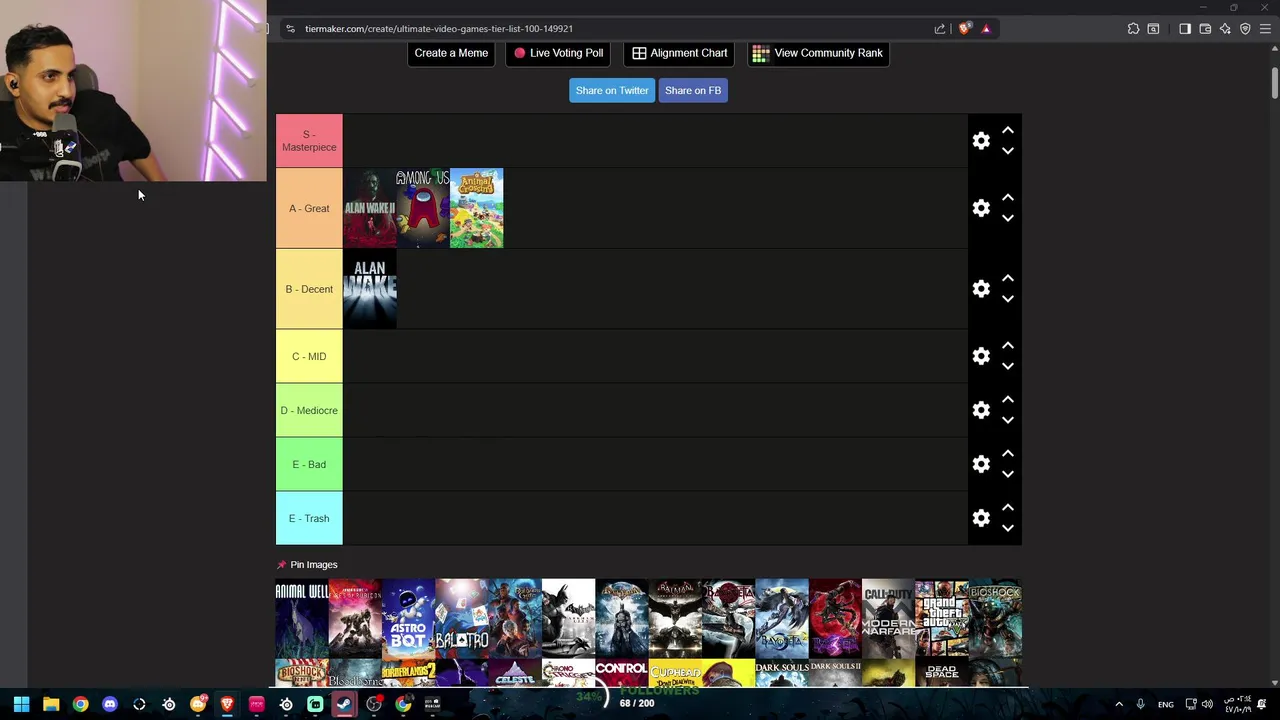Screen dimensions: 1280x720
Task: Select Animal Crossing image in A tier
Action: [477, 208]
